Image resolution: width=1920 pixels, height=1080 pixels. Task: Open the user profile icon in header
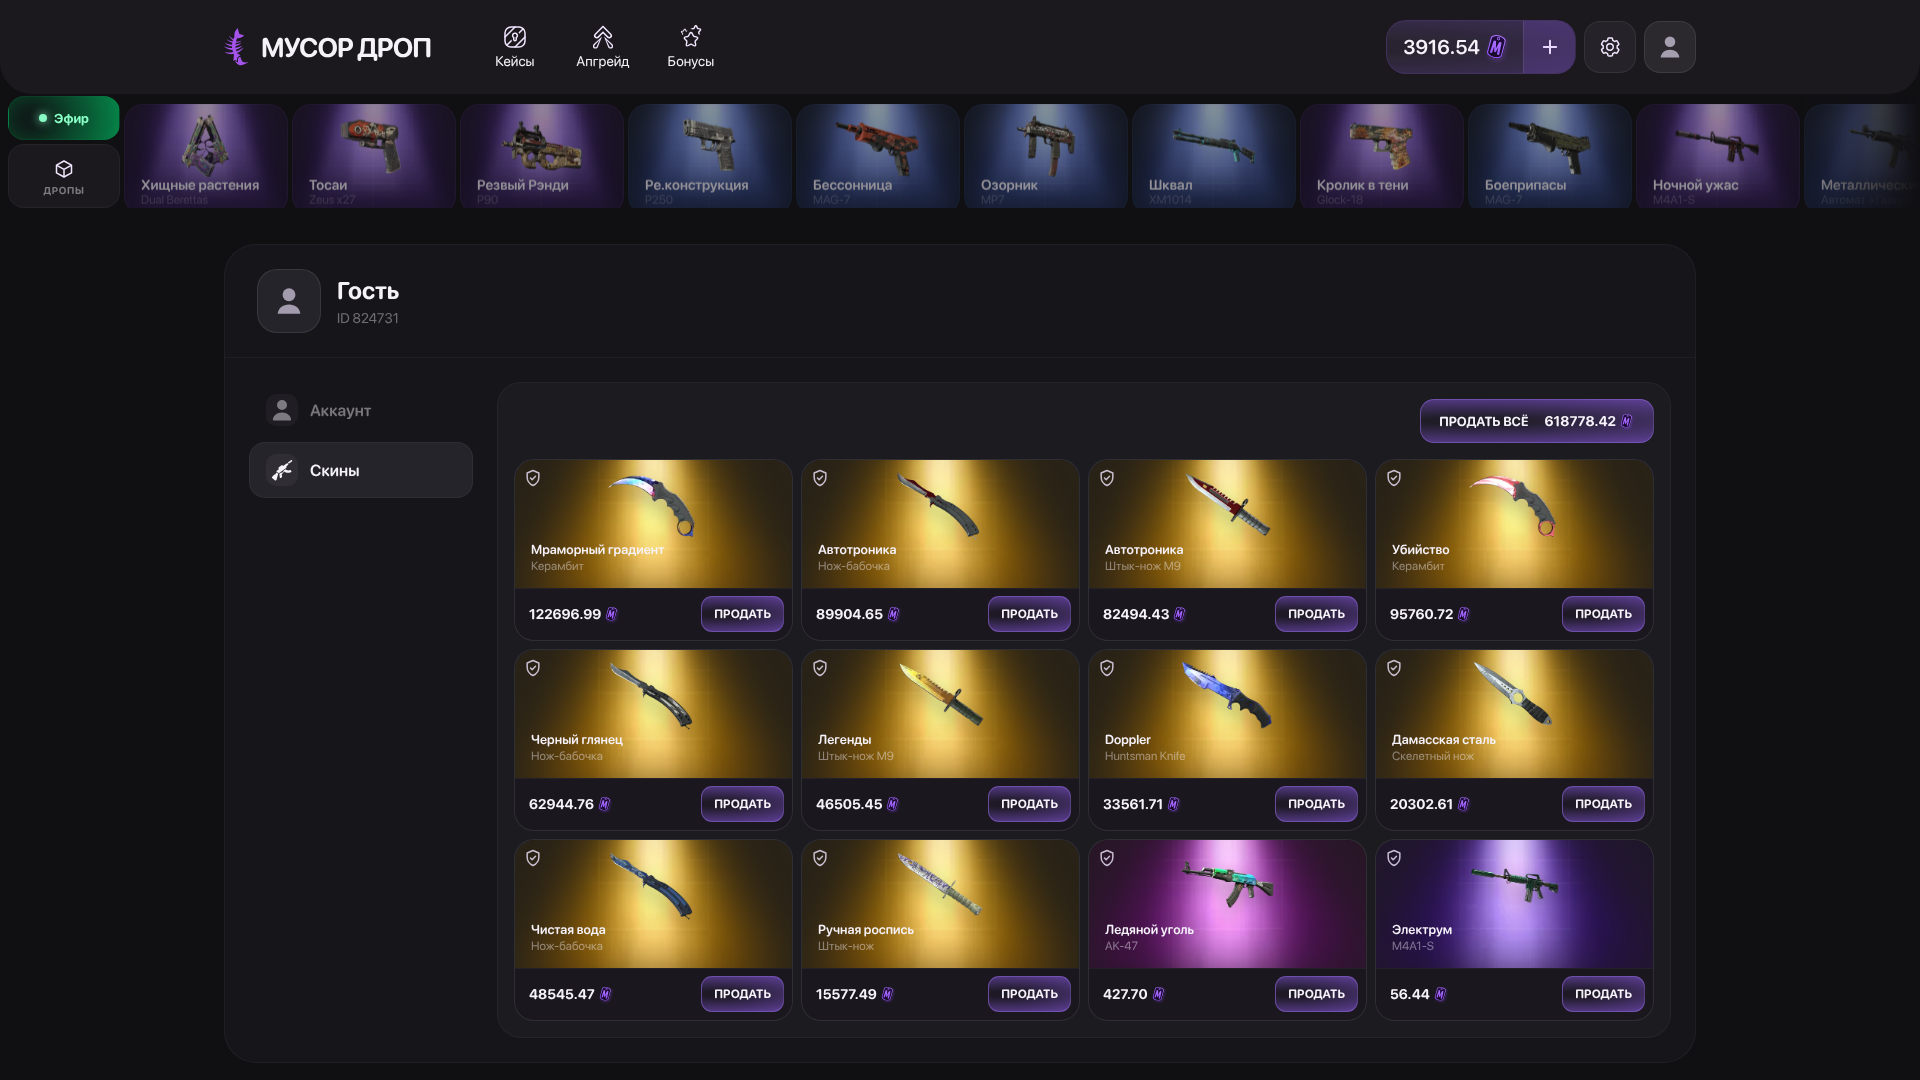pyautogui.click(x=1670, y=47)
